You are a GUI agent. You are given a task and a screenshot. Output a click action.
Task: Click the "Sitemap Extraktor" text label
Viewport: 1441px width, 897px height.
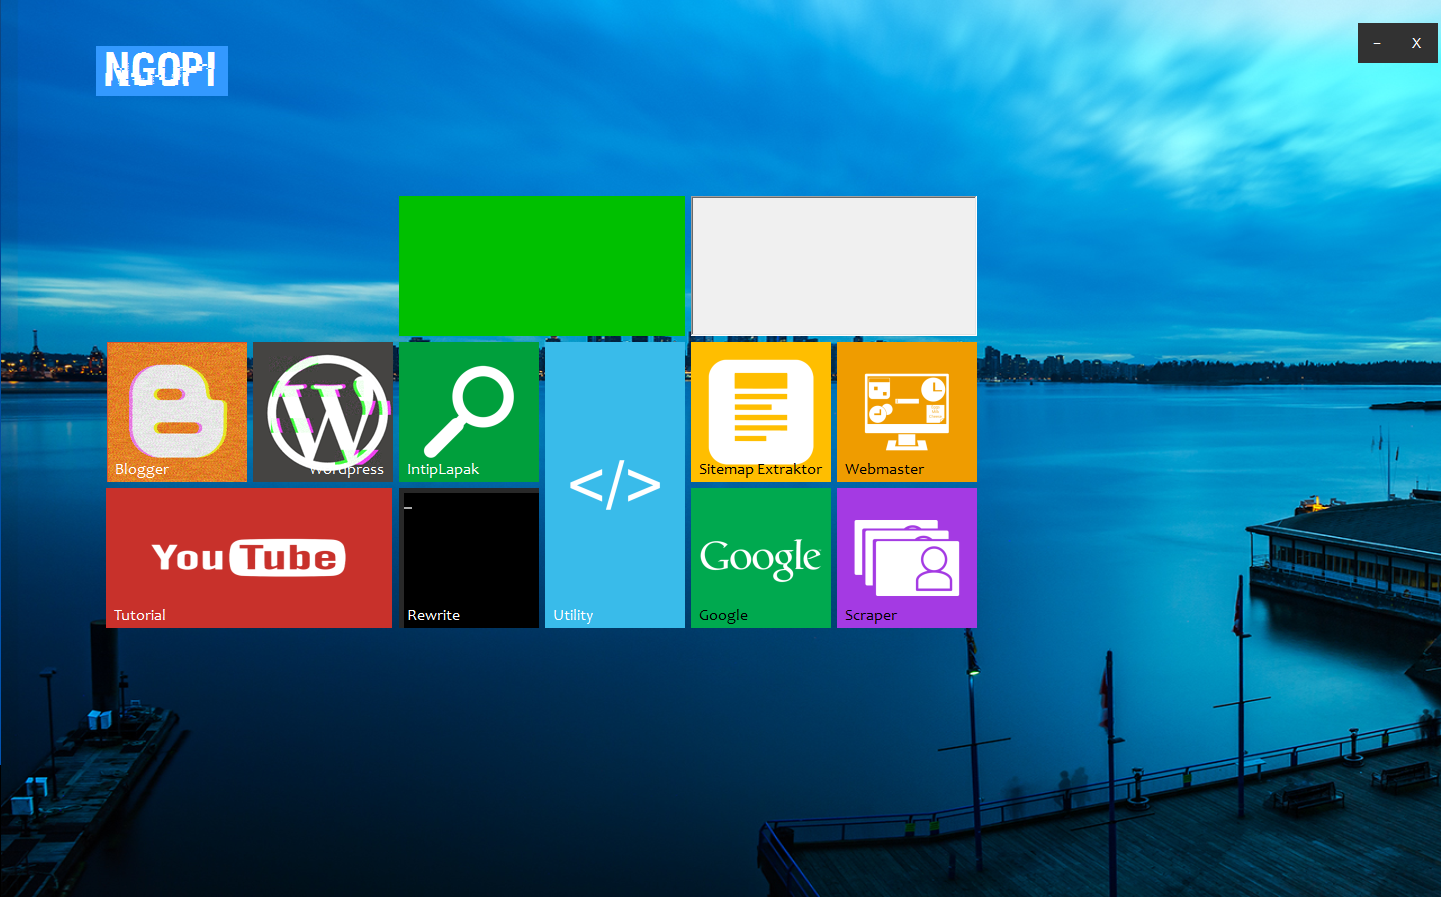click(x=760, y=469)
